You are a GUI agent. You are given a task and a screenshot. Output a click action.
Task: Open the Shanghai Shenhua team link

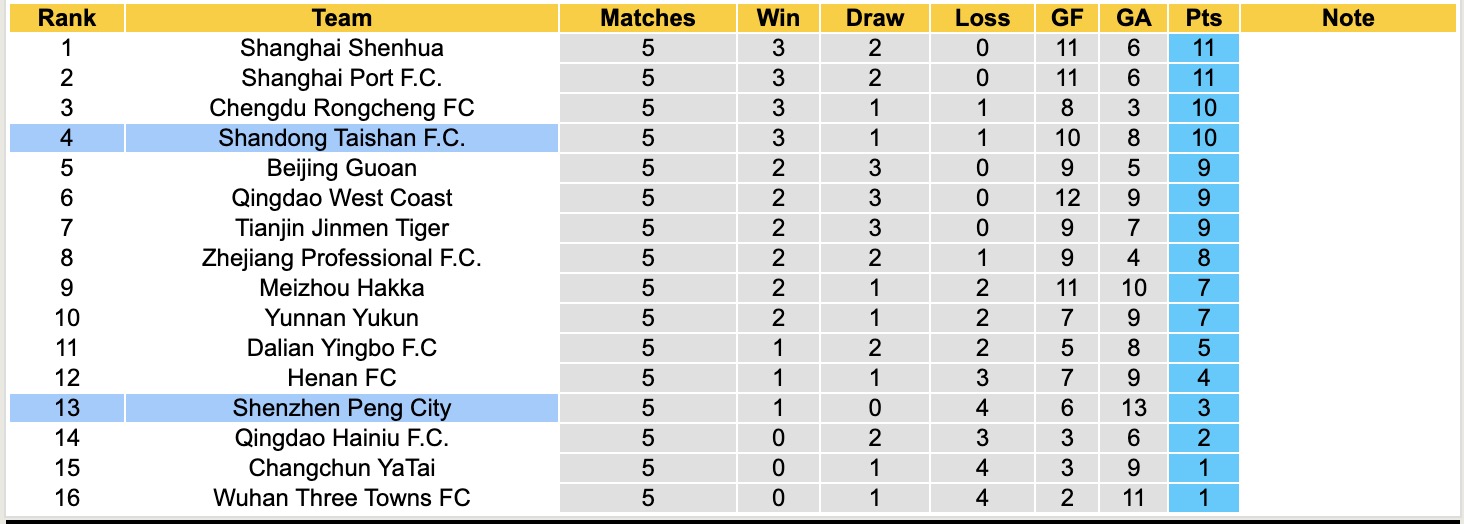click(341, 48)
